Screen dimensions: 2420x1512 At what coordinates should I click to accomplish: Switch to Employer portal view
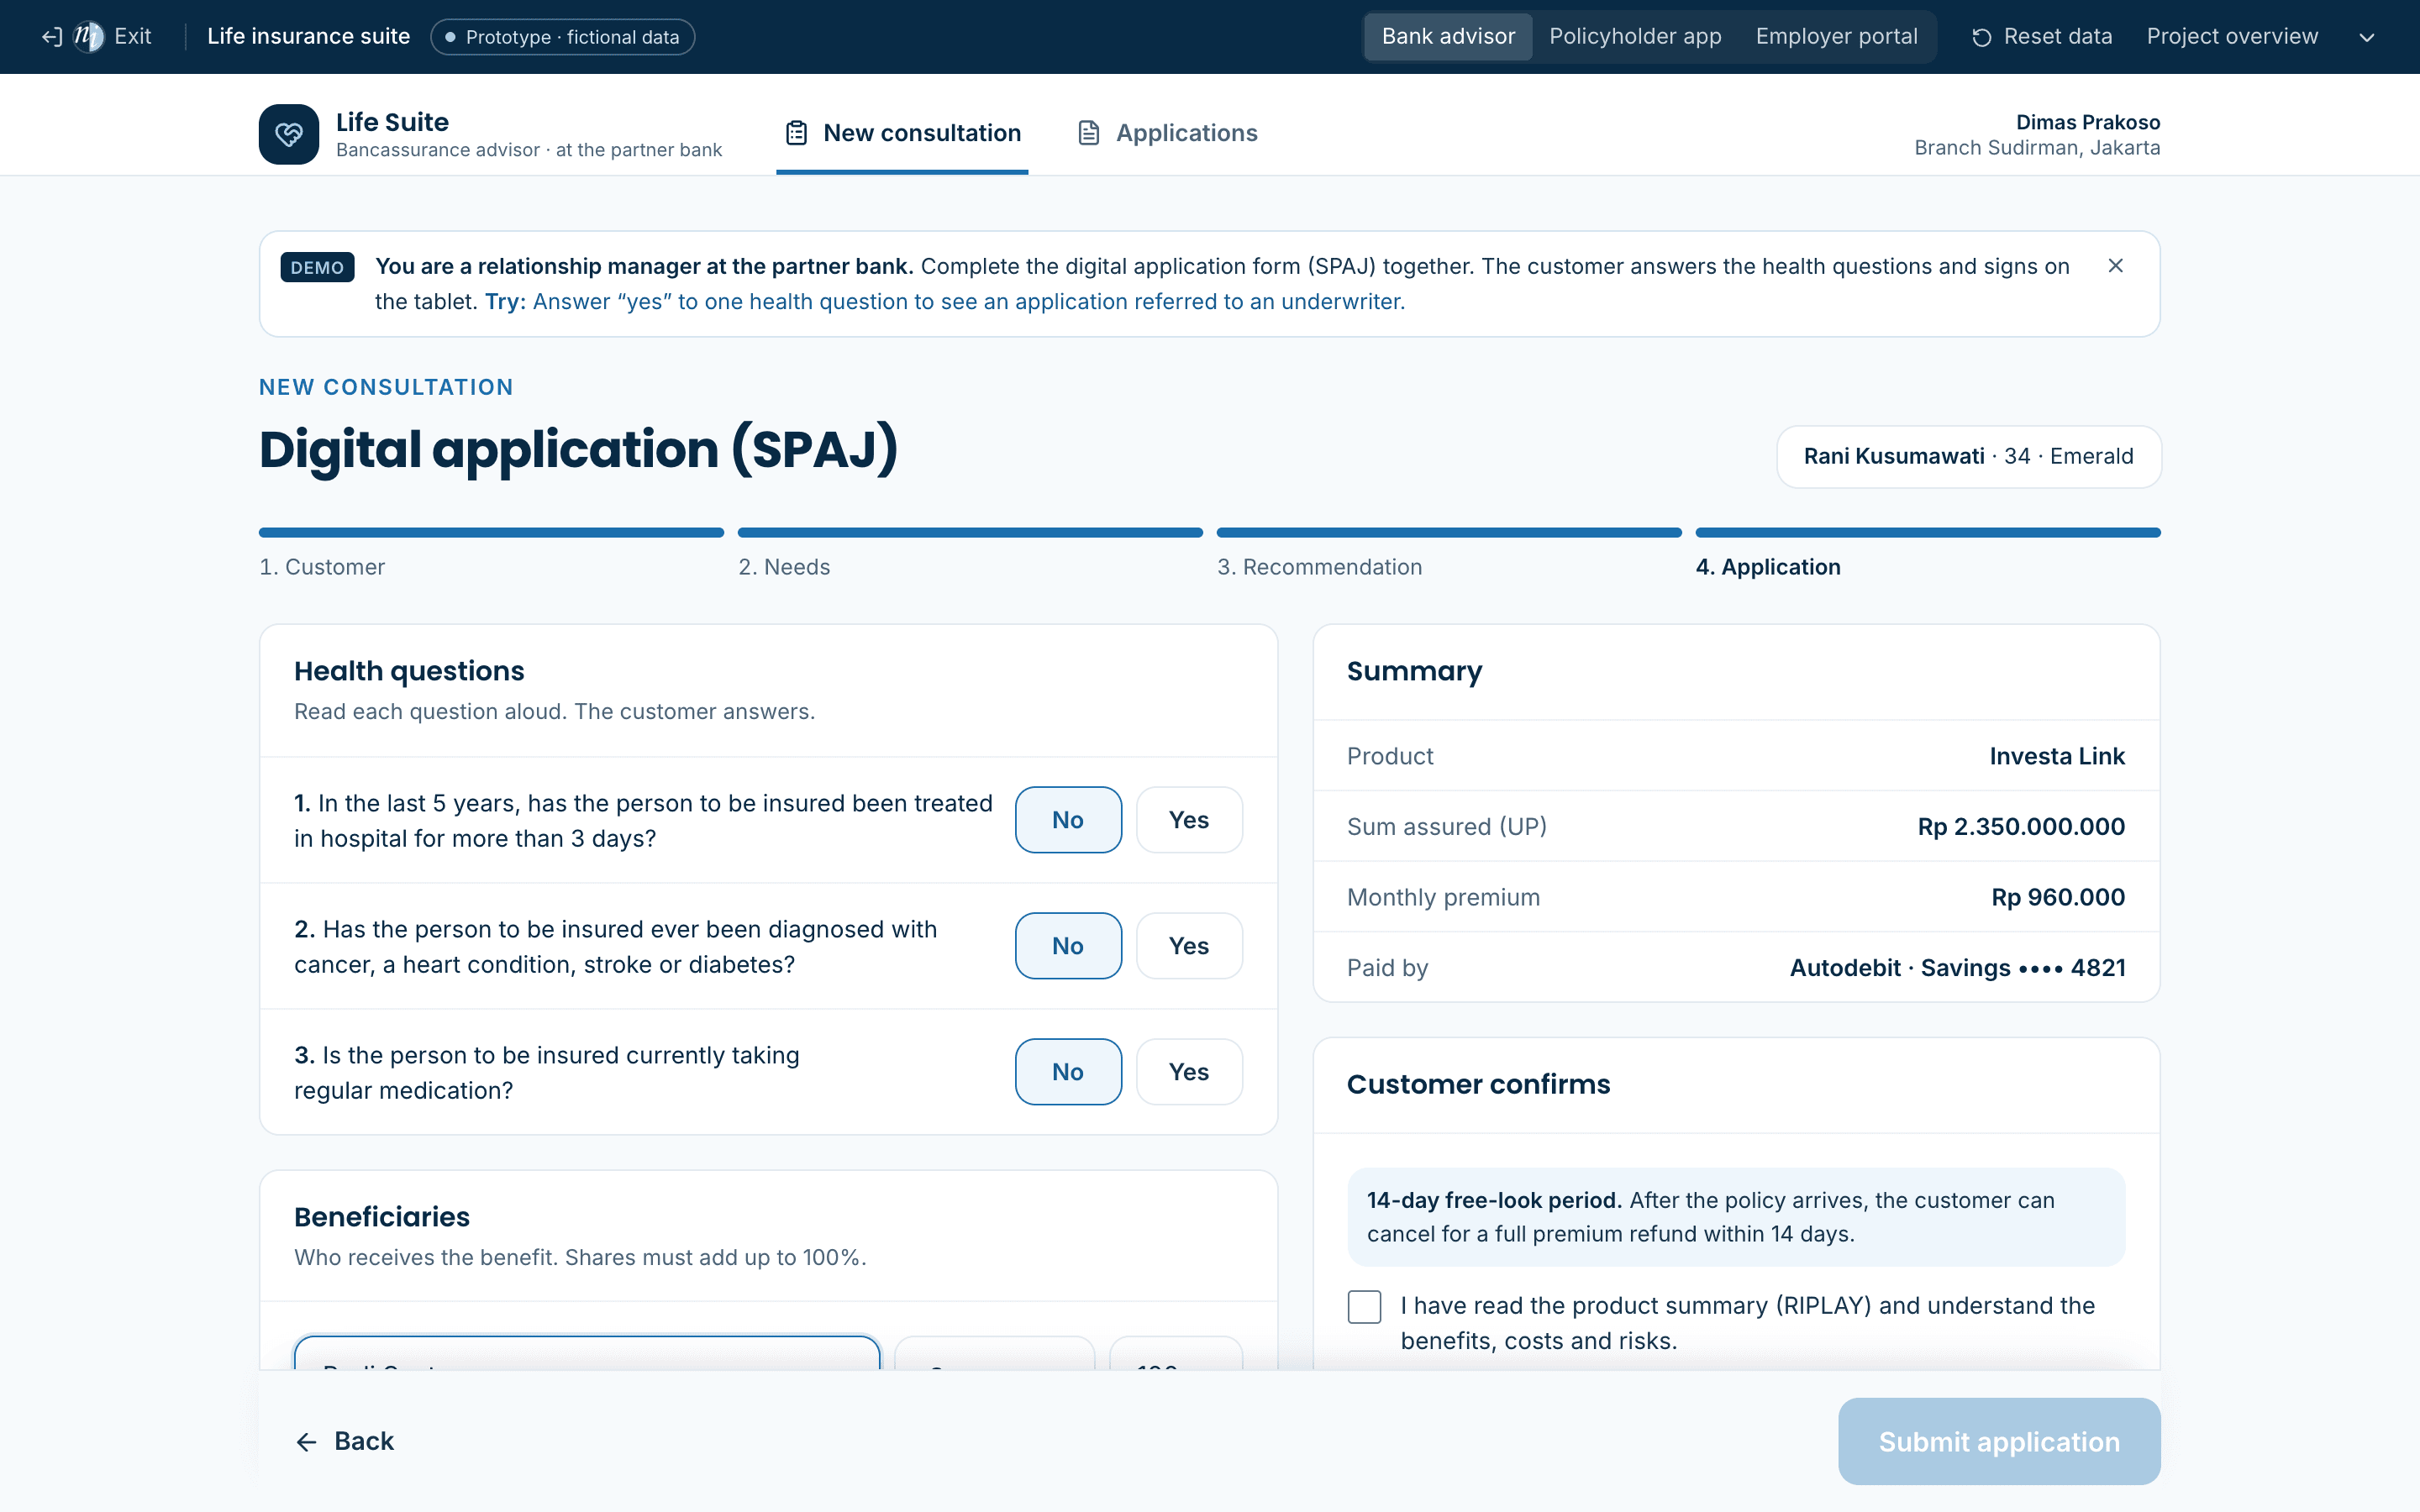[x=1836, y=37]
